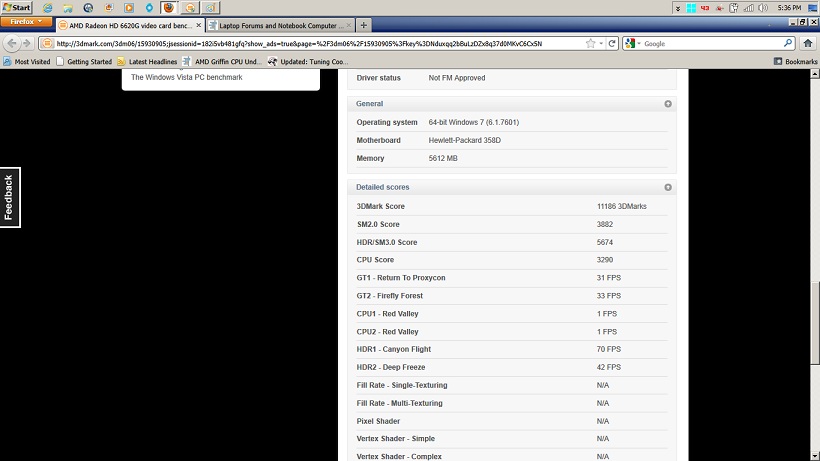Open the Firefox application menu
This screenshot has width=820, height=461.
click(26, 22)
